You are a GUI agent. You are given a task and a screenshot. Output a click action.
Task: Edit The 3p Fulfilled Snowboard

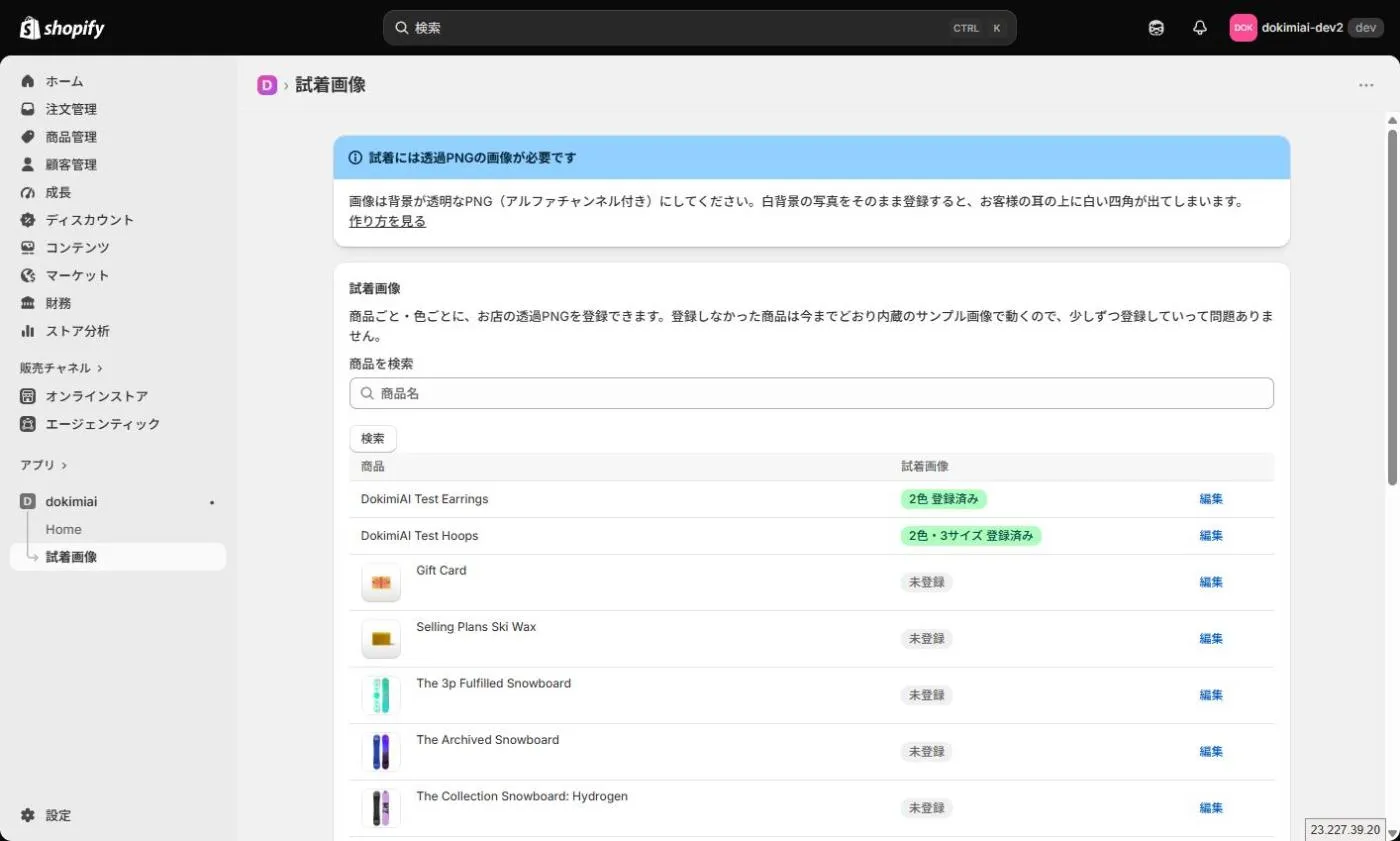click(1211, 695)
